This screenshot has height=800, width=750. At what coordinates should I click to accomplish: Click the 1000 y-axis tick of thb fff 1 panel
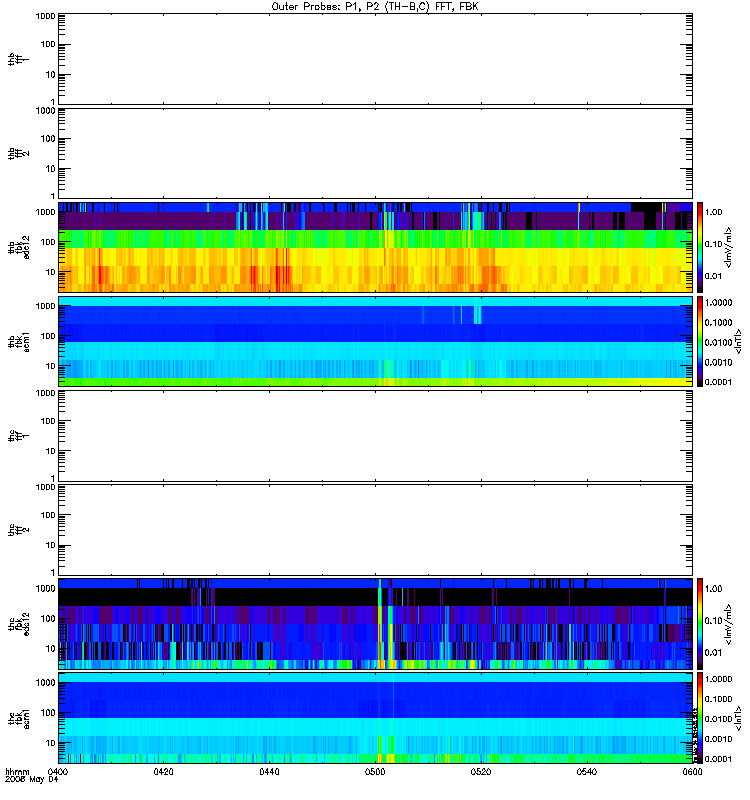(x=45, y=16)
